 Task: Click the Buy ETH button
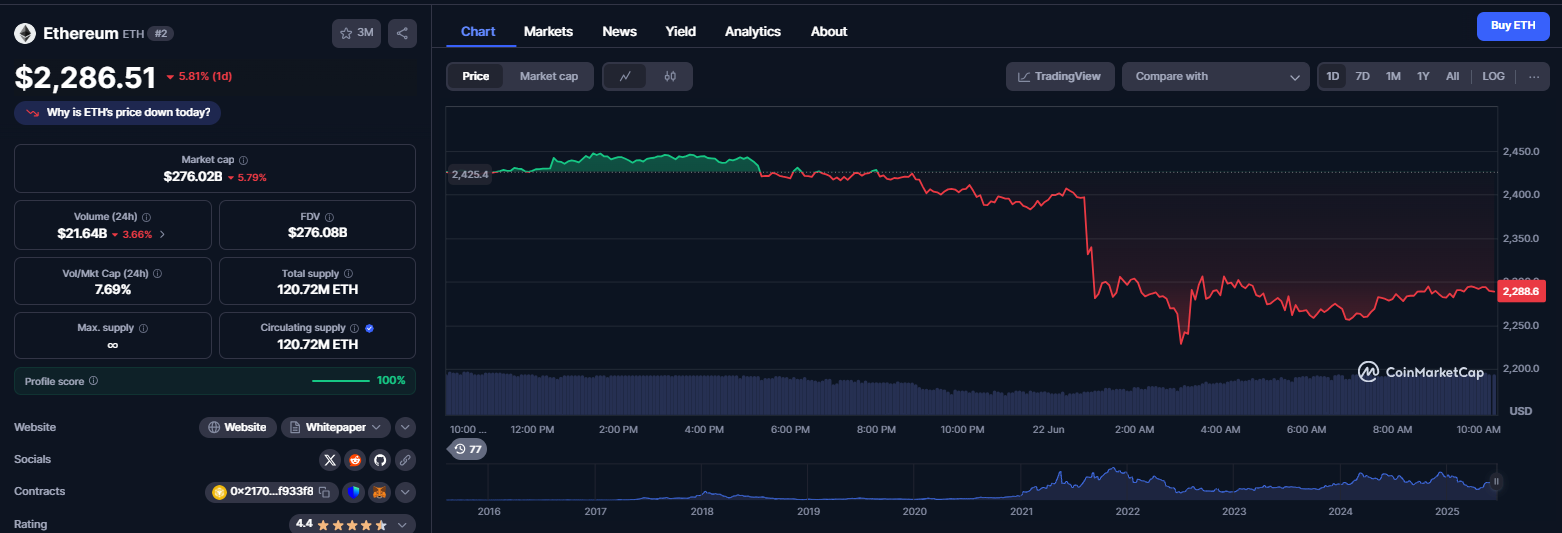coord(1513,25)
